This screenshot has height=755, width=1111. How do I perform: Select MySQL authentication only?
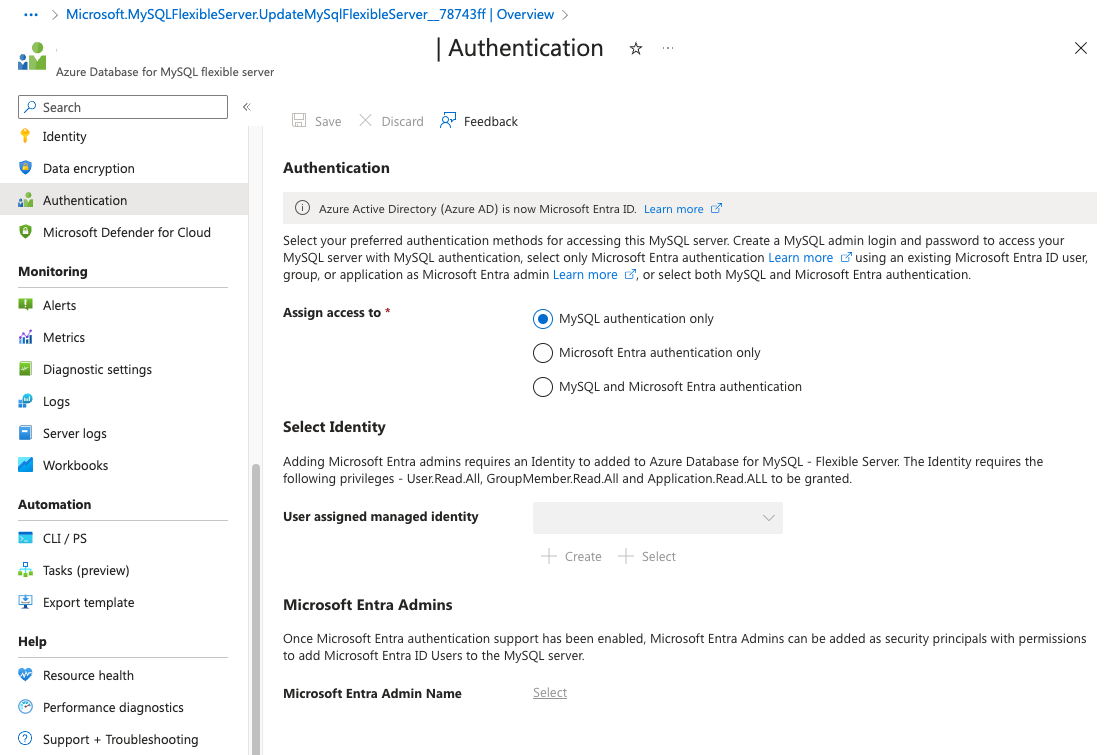pos(542,318)
